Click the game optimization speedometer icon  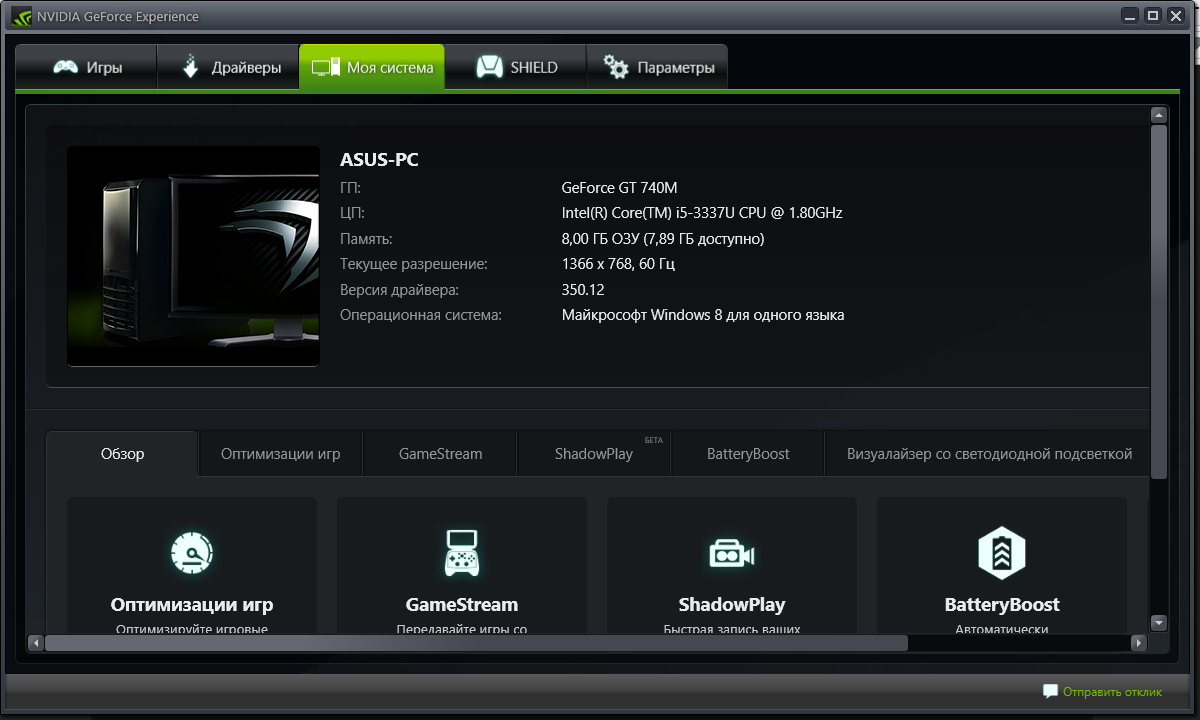(x=192, y=553)
